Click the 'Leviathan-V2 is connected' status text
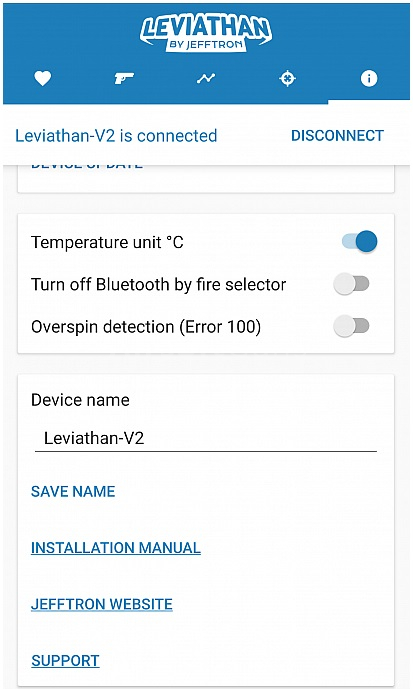Screen dimensions: 413x689 (x=116, y=136)
